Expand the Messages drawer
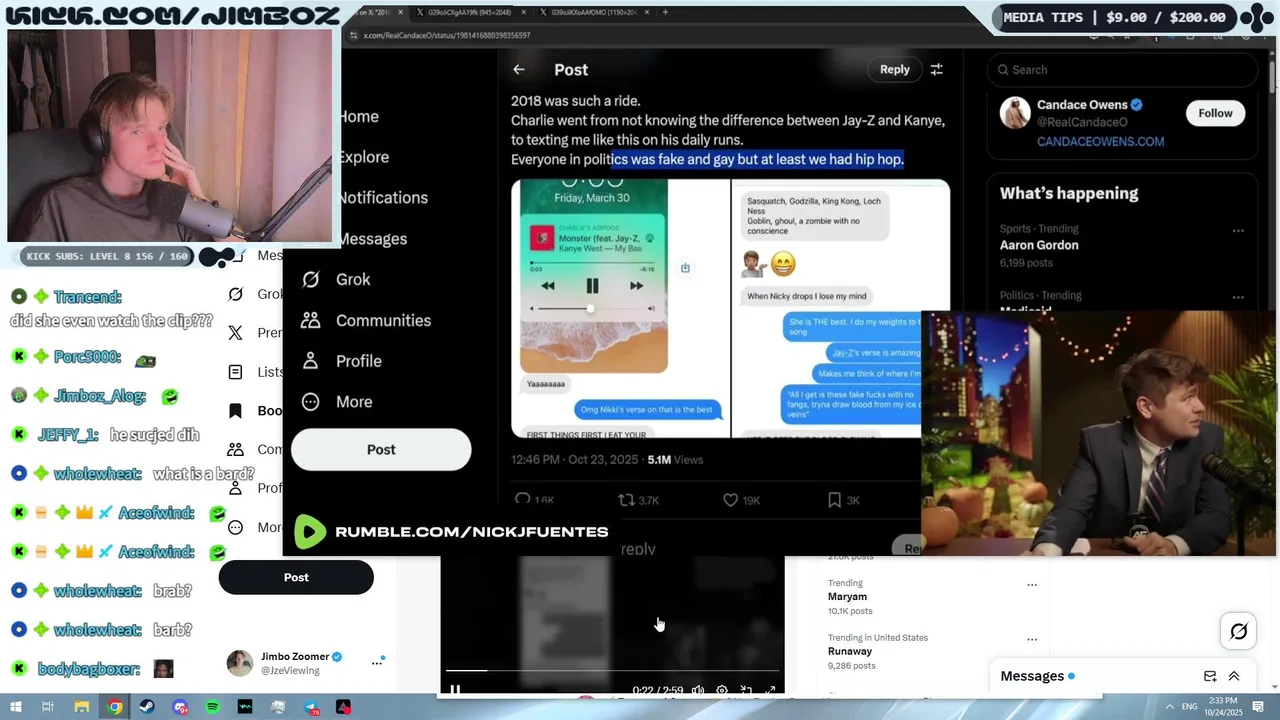The width and height of the screenshot is (1280, 720). (x=1234, y=676)
